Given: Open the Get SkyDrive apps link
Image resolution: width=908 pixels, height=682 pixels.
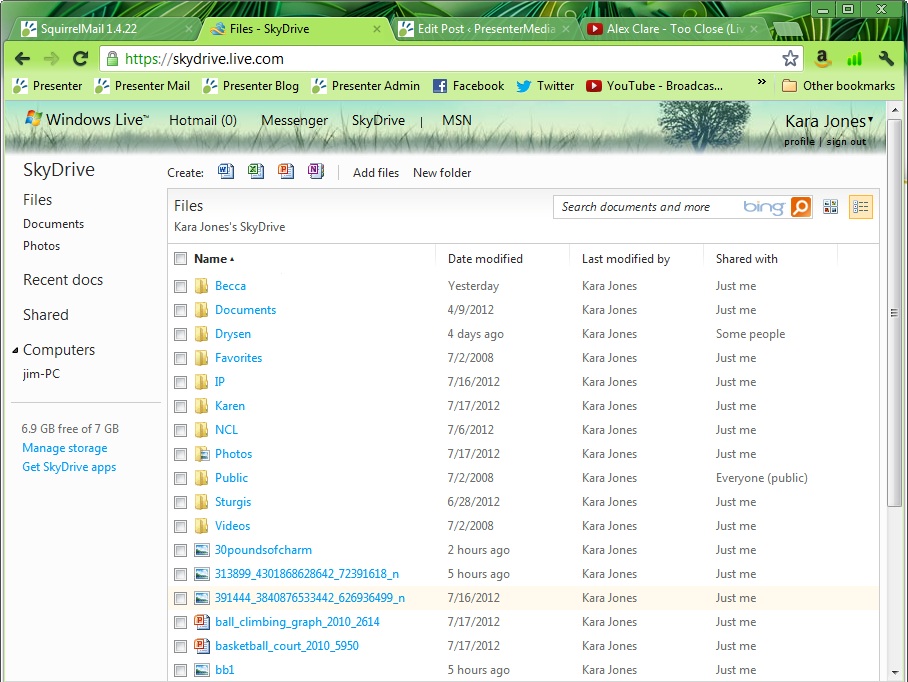Looking at the screenshot, I should pyautogui.click(x=69, y=467).
